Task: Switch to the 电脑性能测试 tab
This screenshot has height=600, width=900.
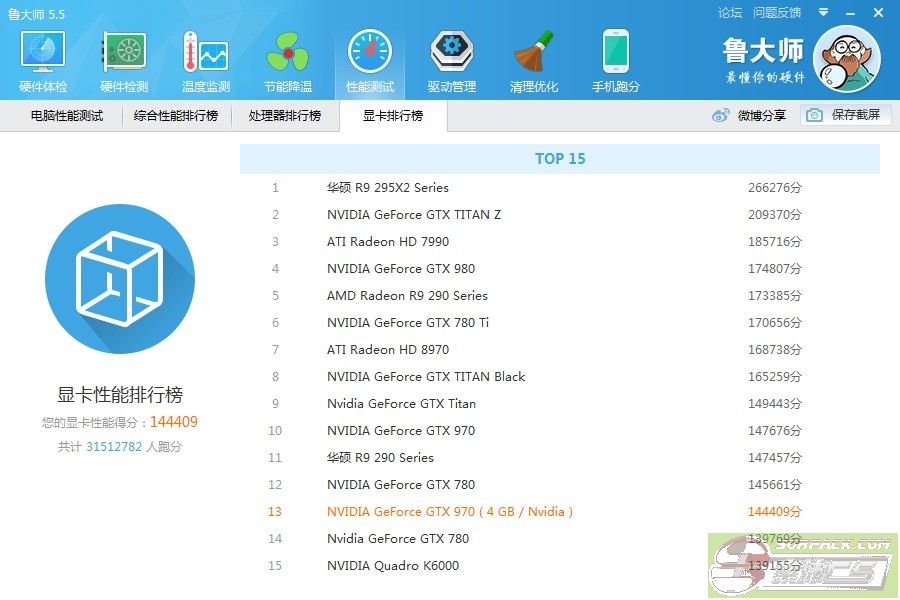Action: [x=67, y=116]
